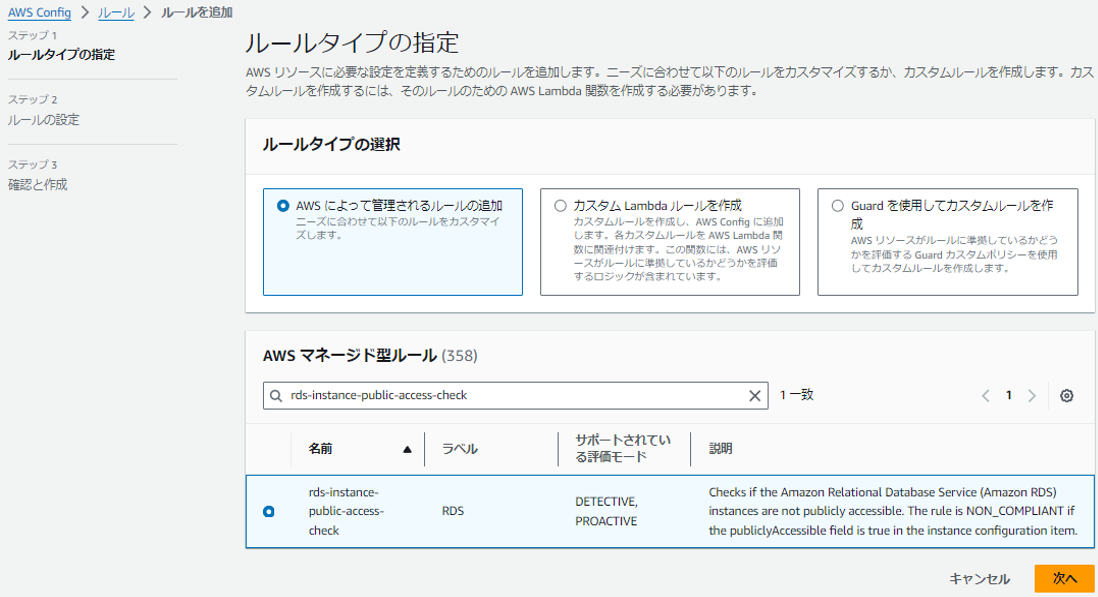Clear the search box with X icon
Viewport: 1098px width, 597px height.
coord(755,395)
